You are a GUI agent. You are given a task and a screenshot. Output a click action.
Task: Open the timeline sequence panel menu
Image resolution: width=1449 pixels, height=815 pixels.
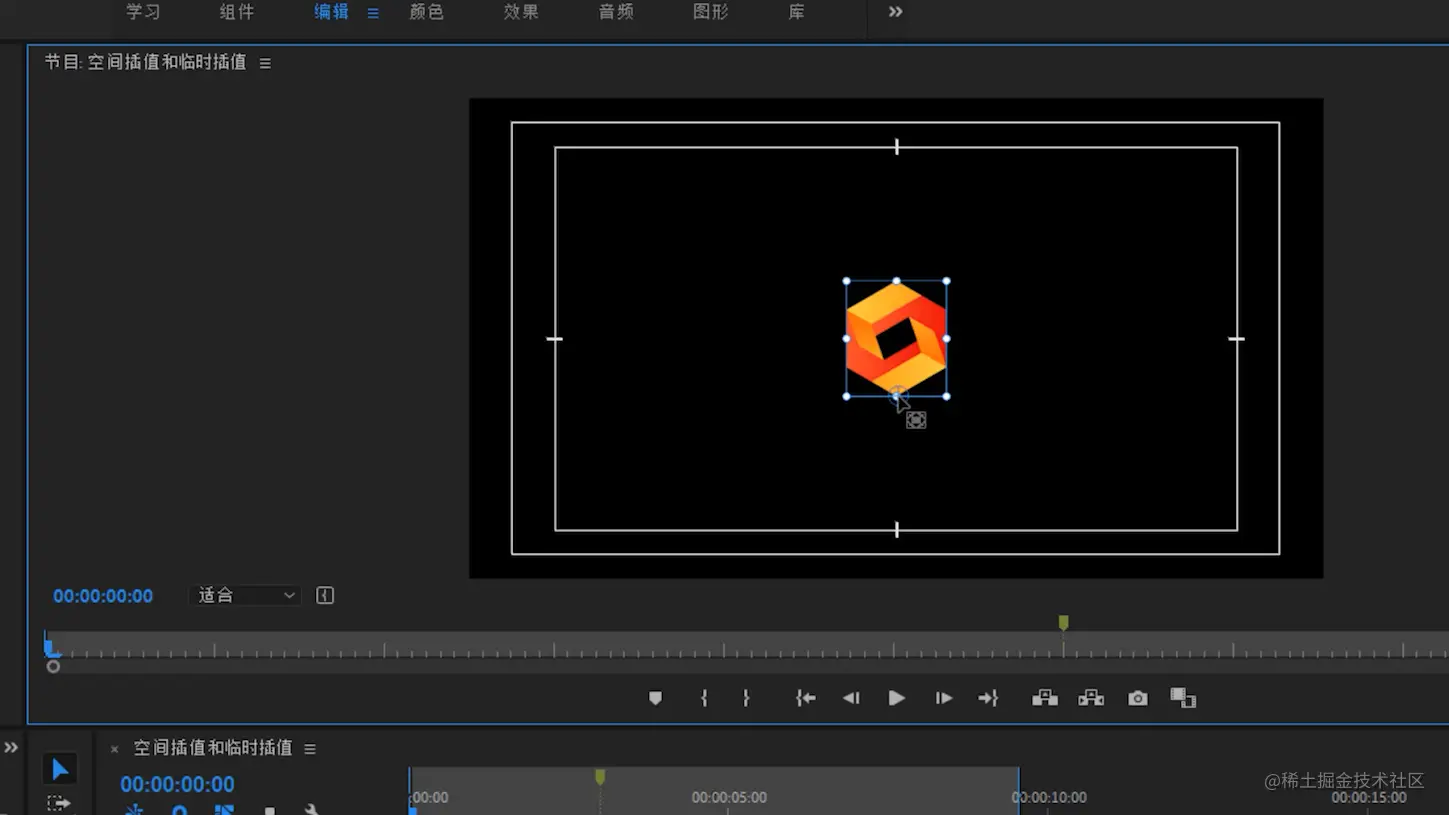click(x=310, y=749)
